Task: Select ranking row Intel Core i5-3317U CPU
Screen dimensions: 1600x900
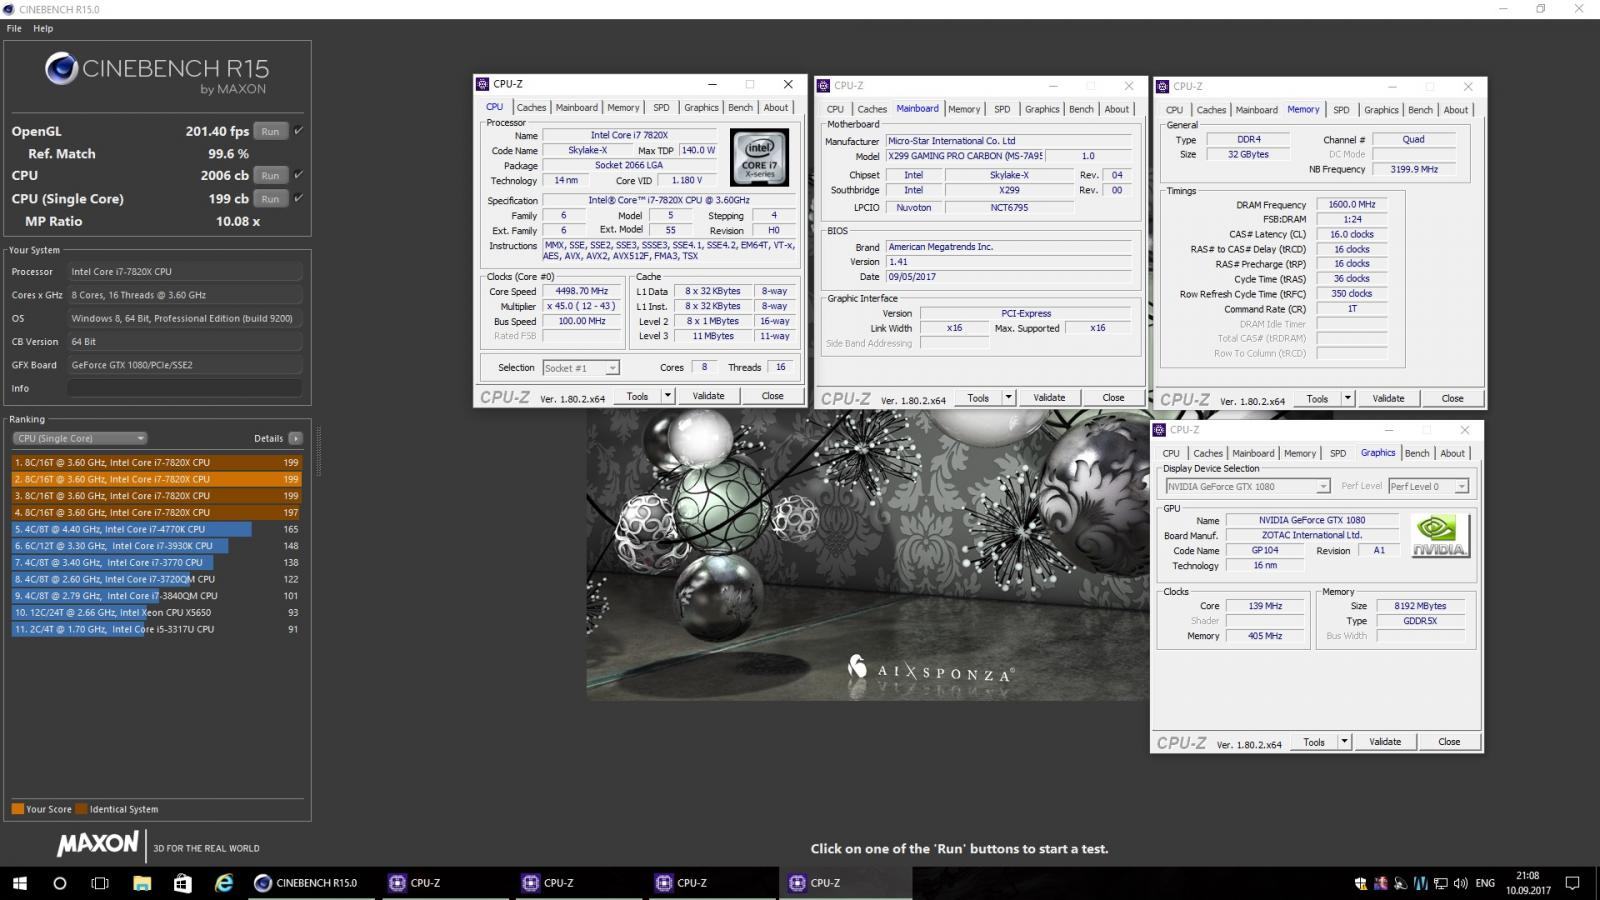Action: pos(157,629)
